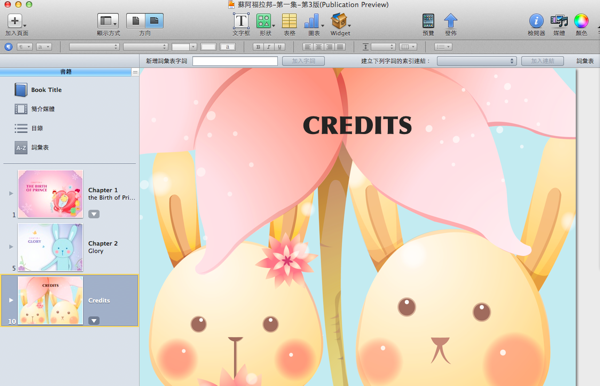Click the sidebar header menu button

coord(135,72)
